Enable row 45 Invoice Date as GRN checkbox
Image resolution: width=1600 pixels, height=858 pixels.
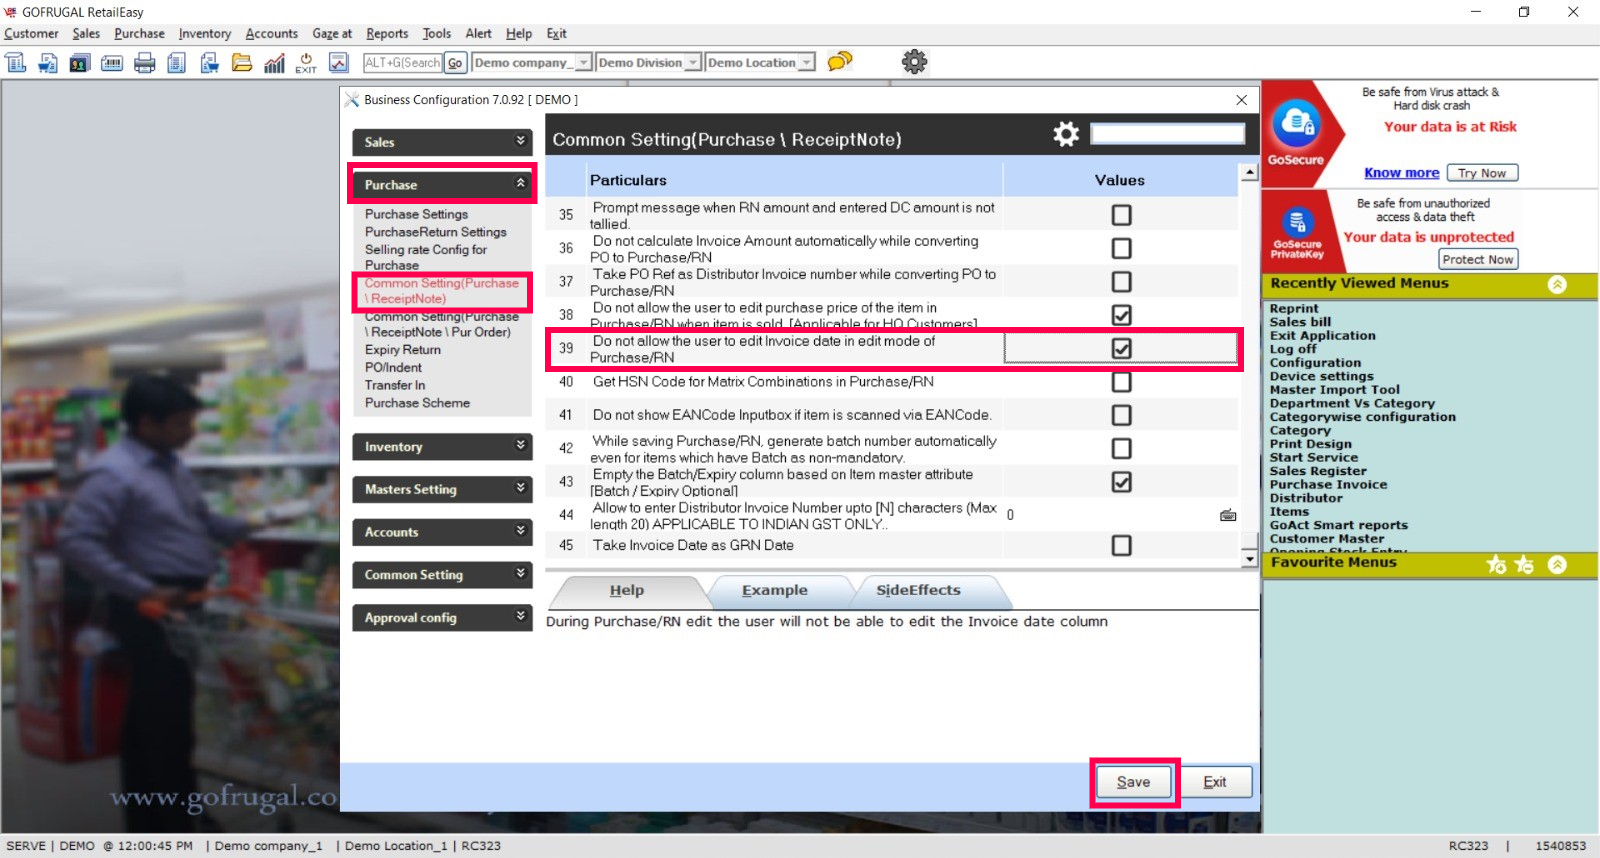pyautogui.click(x=1122, y=545)
